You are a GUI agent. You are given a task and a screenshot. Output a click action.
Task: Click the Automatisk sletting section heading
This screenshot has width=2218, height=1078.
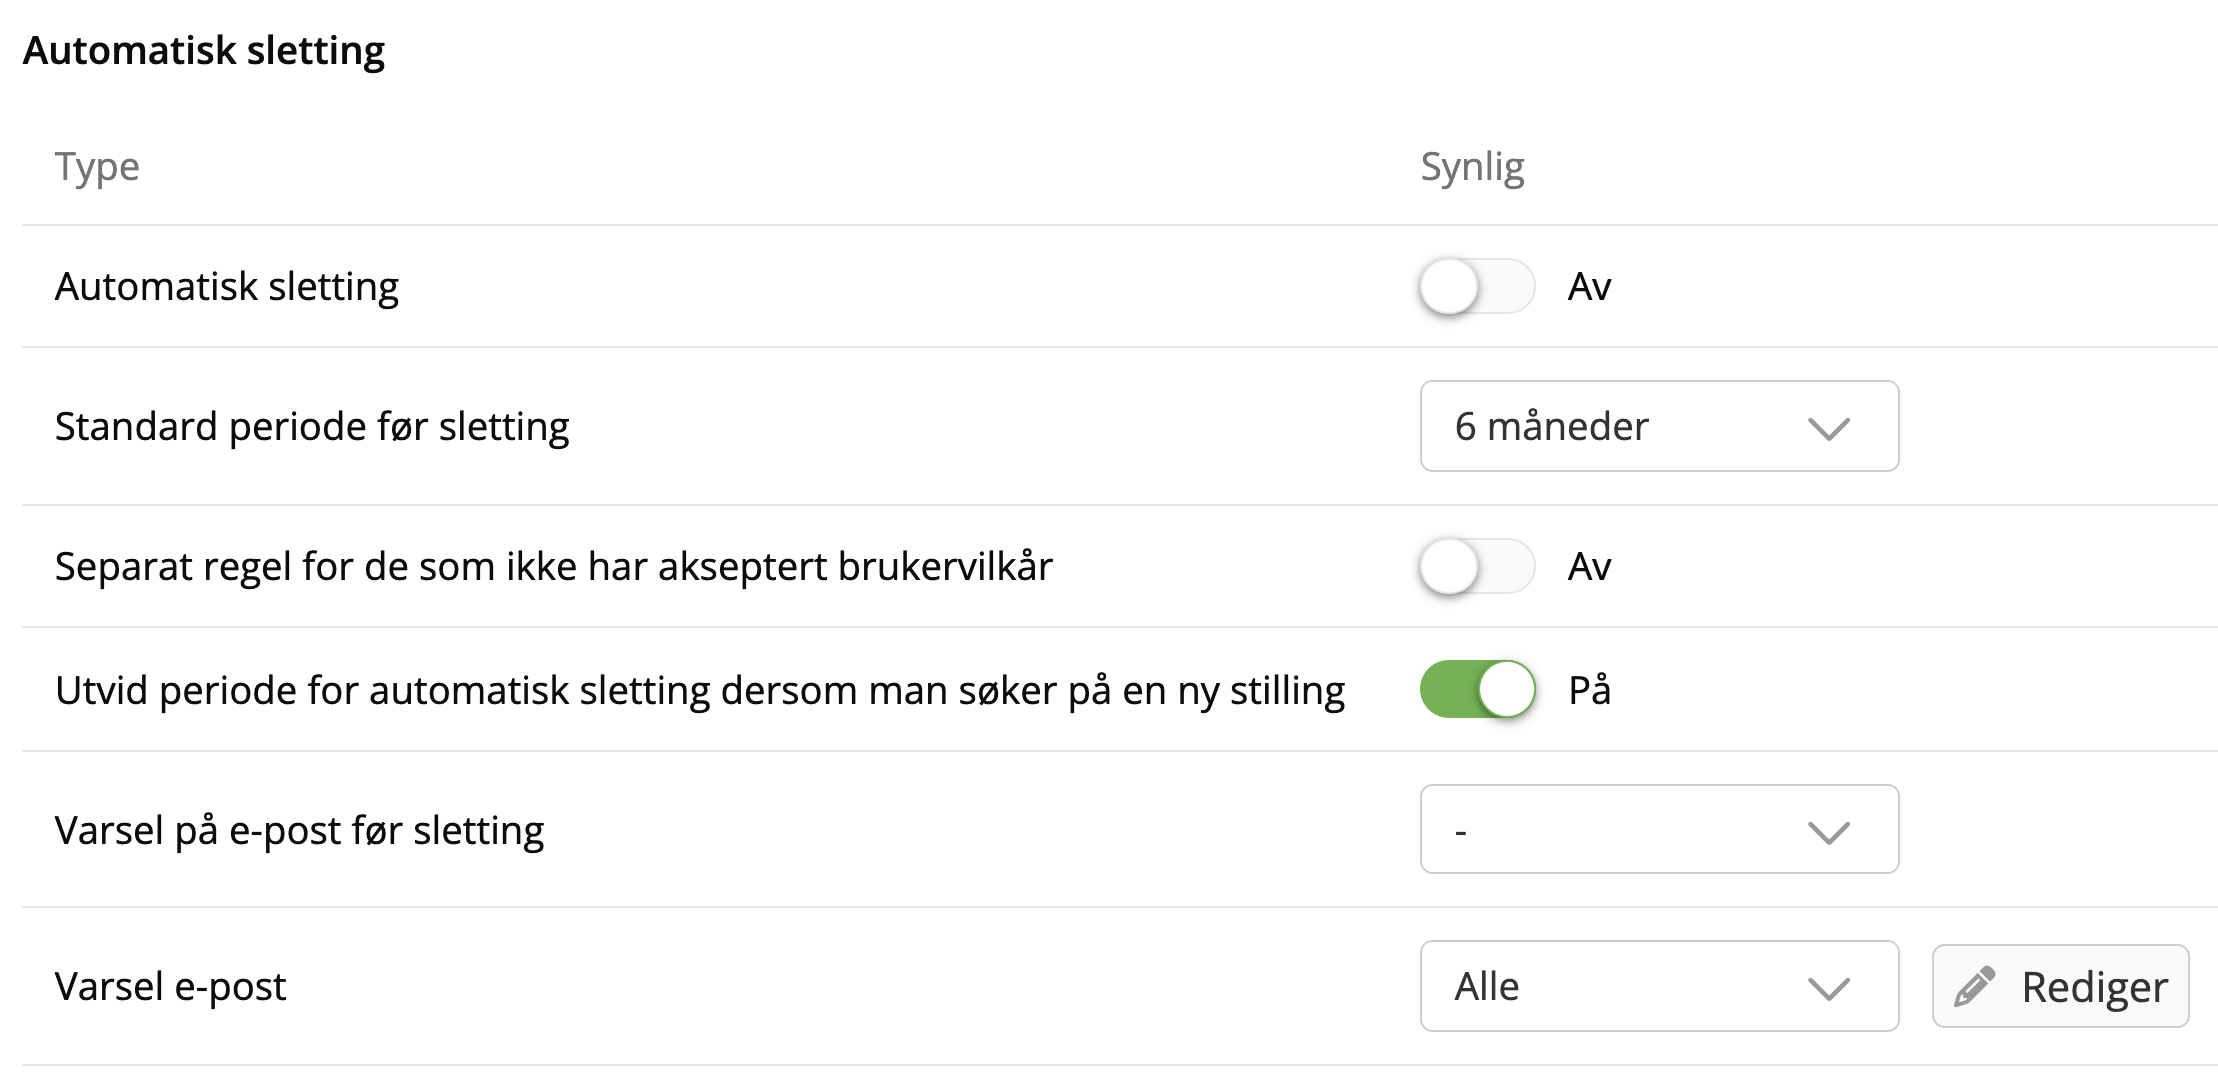(x=204, y=51)
